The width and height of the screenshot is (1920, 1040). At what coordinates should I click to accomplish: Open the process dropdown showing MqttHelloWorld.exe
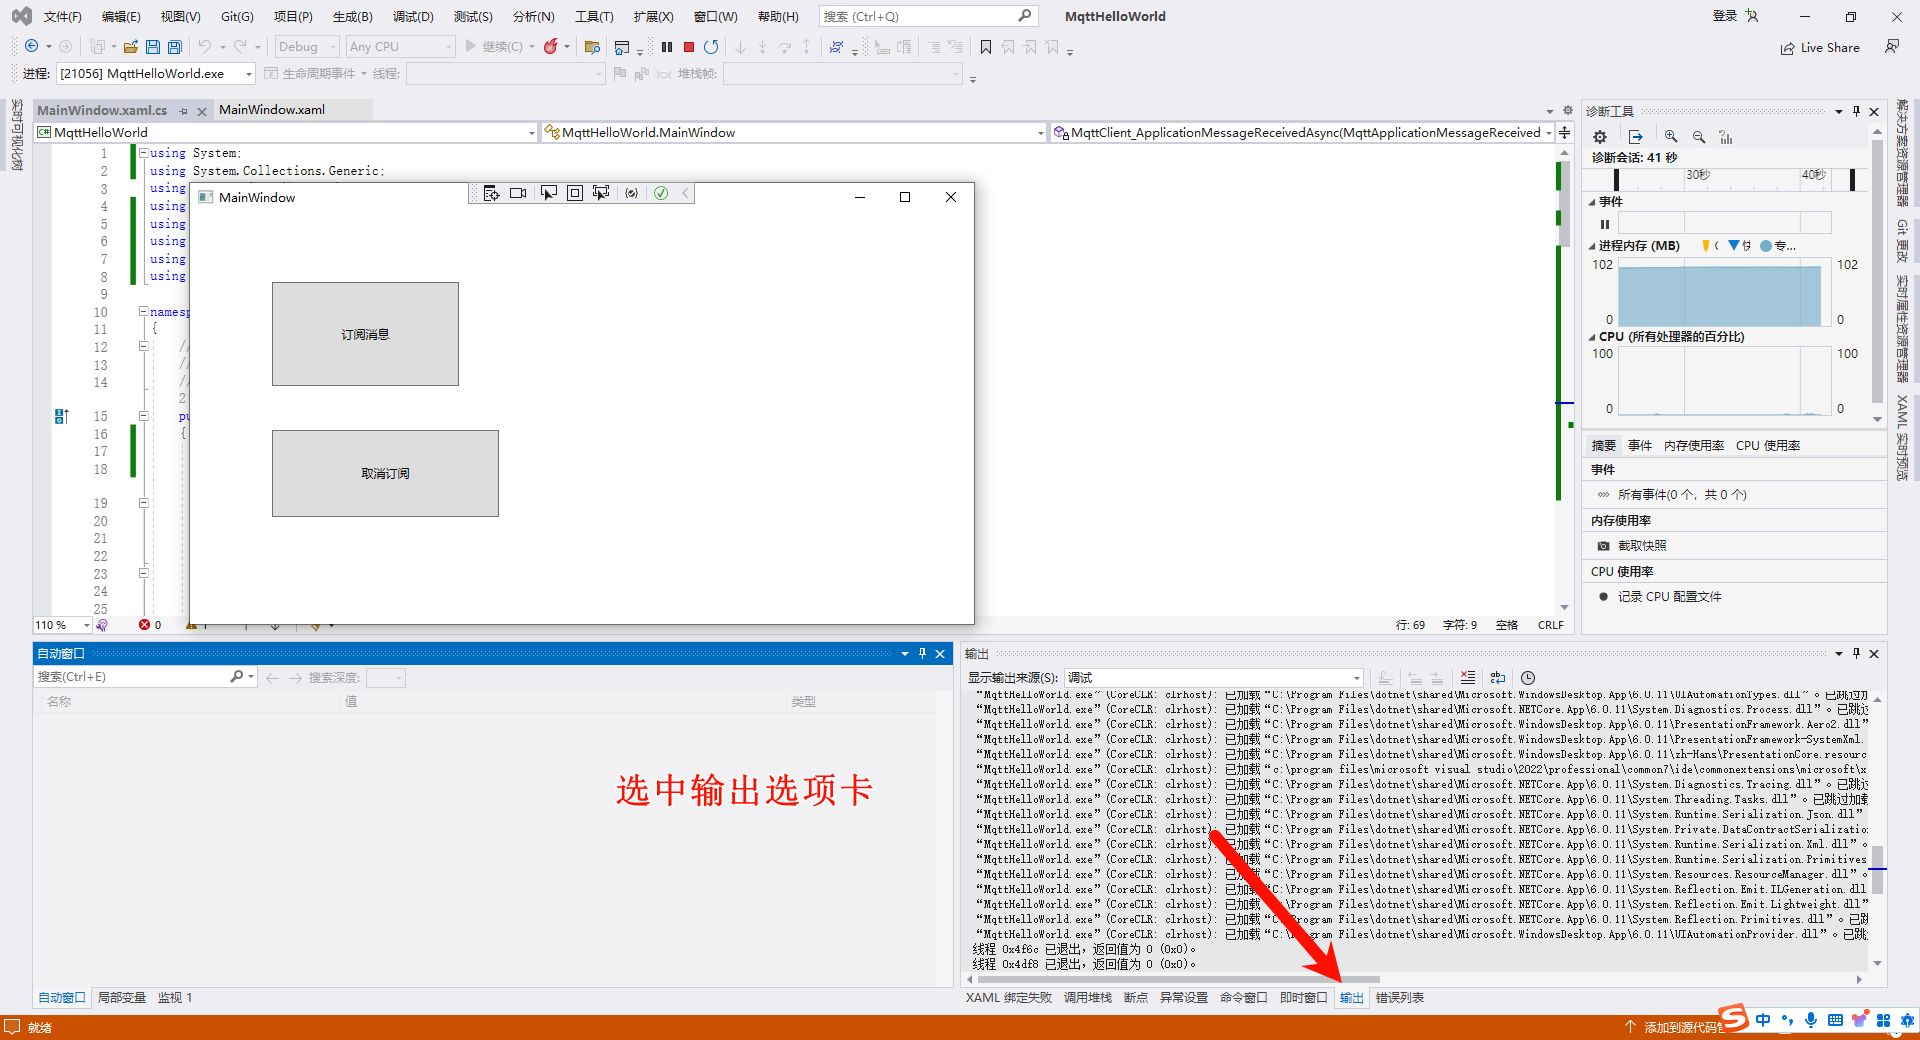(x=156, y=73)
